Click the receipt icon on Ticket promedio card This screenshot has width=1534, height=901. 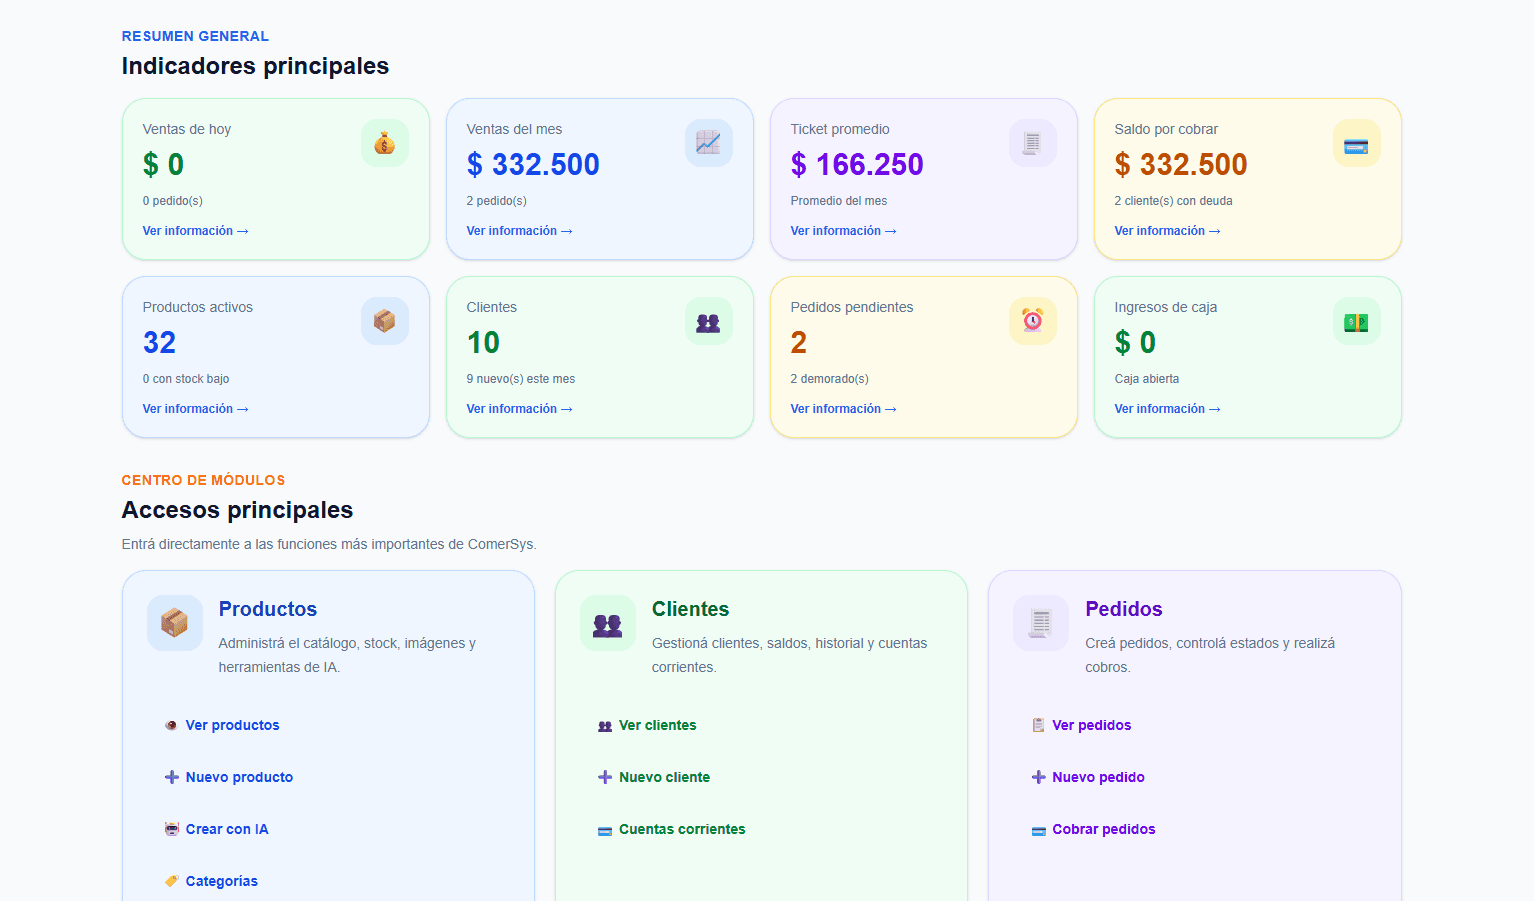click(x=1033, y=143)
